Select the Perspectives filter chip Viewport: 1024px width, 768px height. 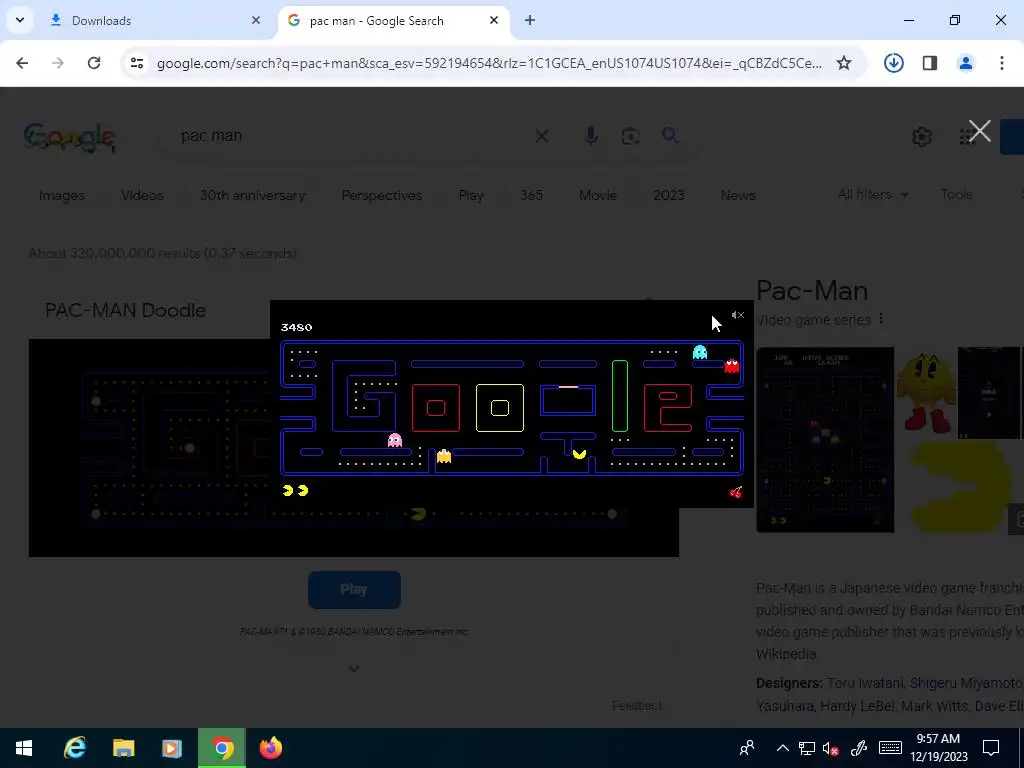[381, 195]
